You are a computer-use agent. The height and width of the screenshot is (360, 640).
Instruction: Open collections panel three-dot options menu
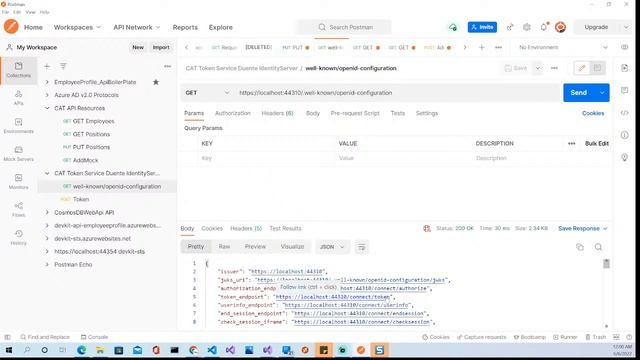(x=167, y=66)
